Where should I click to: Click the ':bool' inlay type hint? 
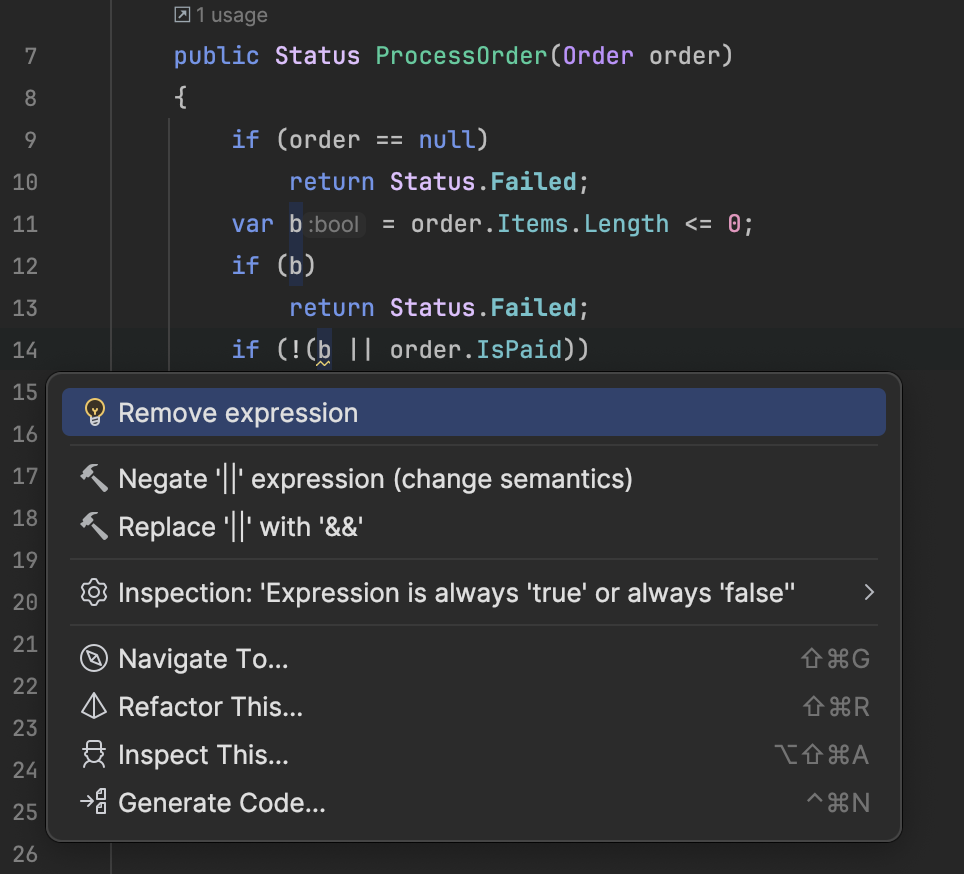[334, 224]
